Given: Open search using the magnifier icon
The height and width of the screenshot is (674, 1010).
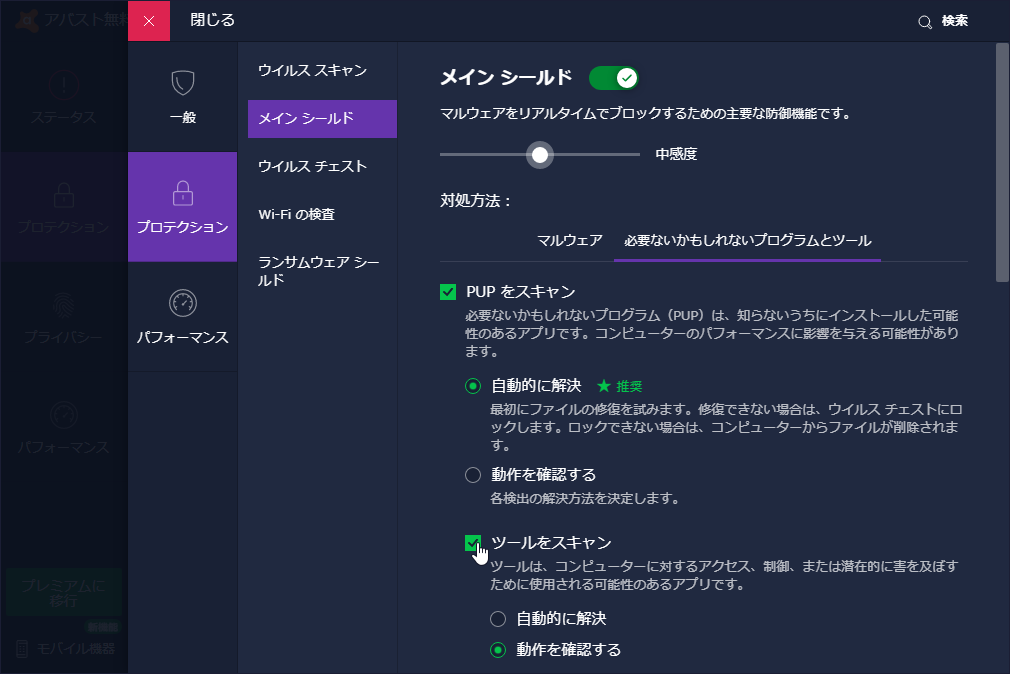Looking at the screenshot, I should pyautogui.click(x=925, y=19).
